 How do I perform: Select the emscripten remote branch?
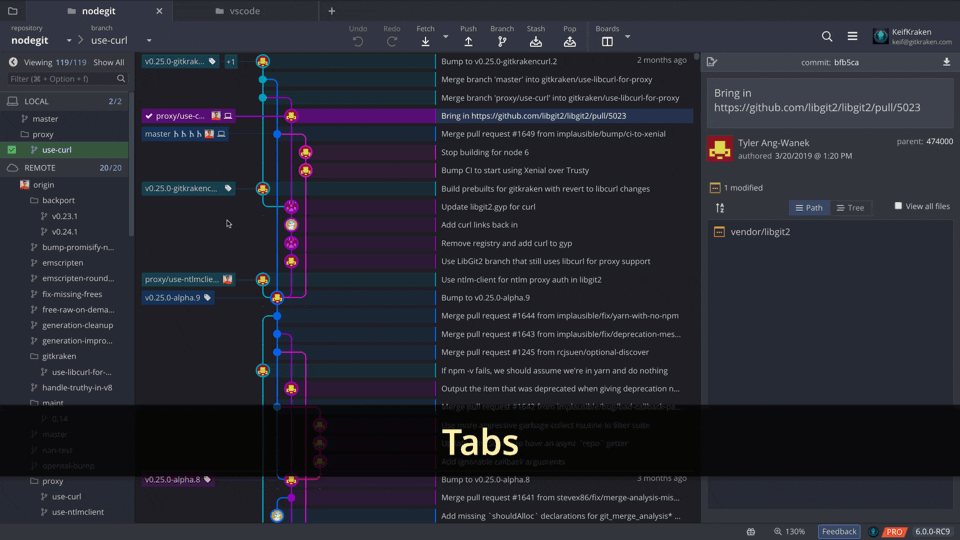62,263
